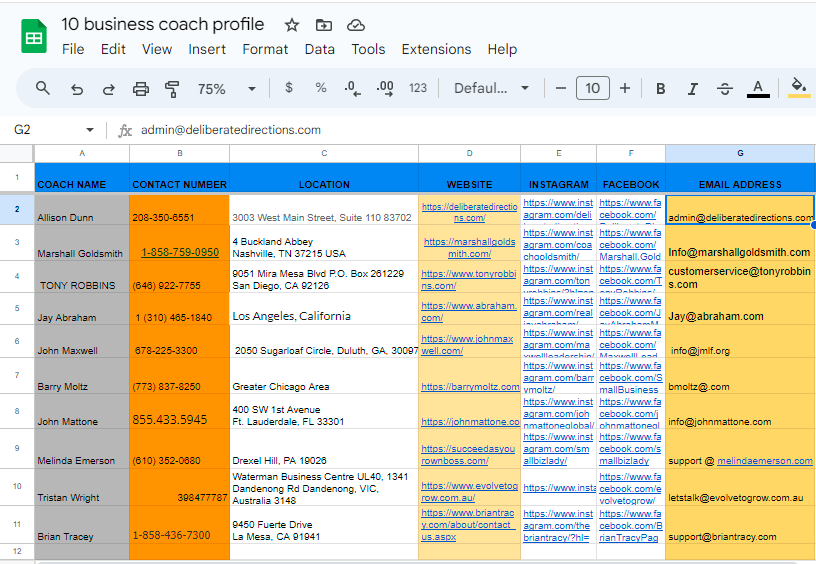Select row 5 header
This screenshot has height=564, width=816.
point(17,309)
